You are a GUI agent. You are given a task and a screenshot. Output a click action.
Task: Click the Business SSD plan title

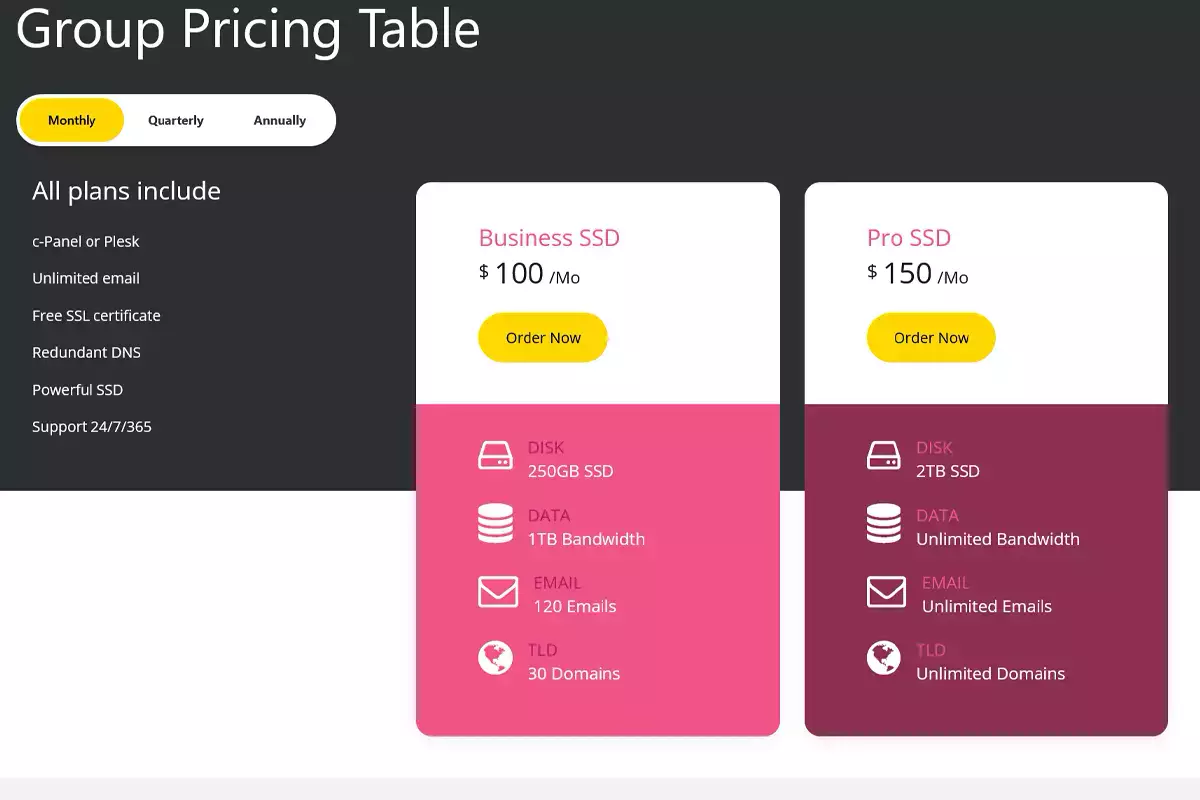point(549,238)
